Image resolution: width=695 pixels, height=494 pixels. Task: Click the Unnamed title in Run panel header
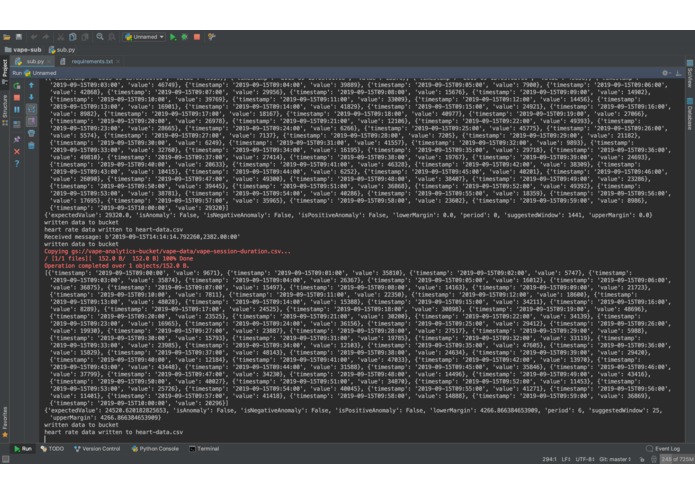point(44,73)
